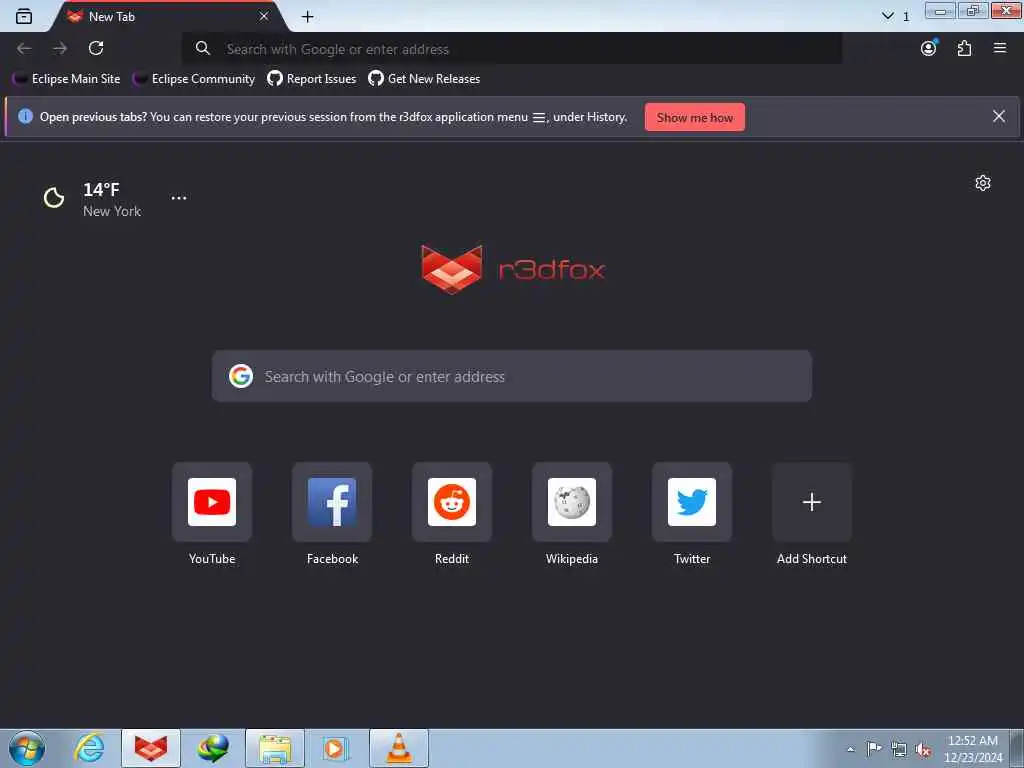Open the file explorer taskbar icon

point(275,748)
